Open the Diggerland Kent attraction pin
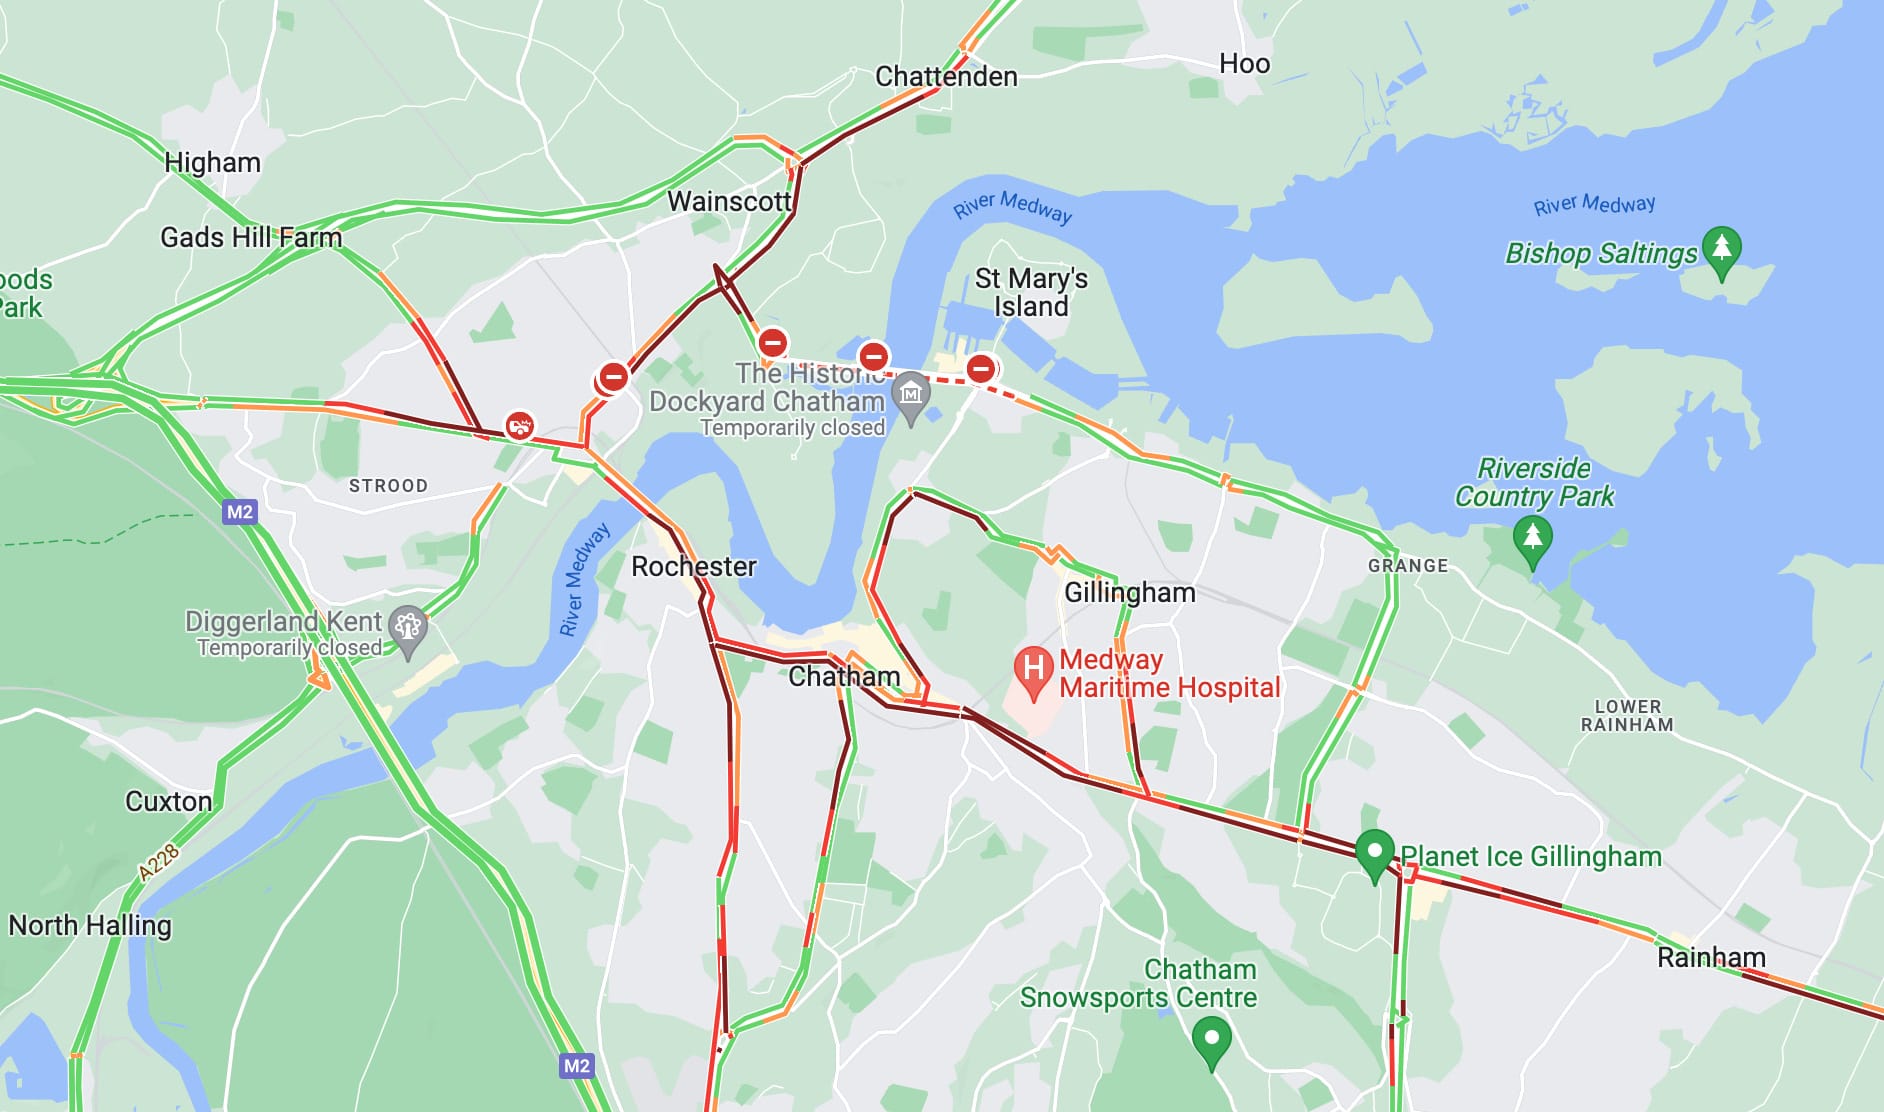The height and width of the screenshot is (1112, 1884). click(408, 633)
